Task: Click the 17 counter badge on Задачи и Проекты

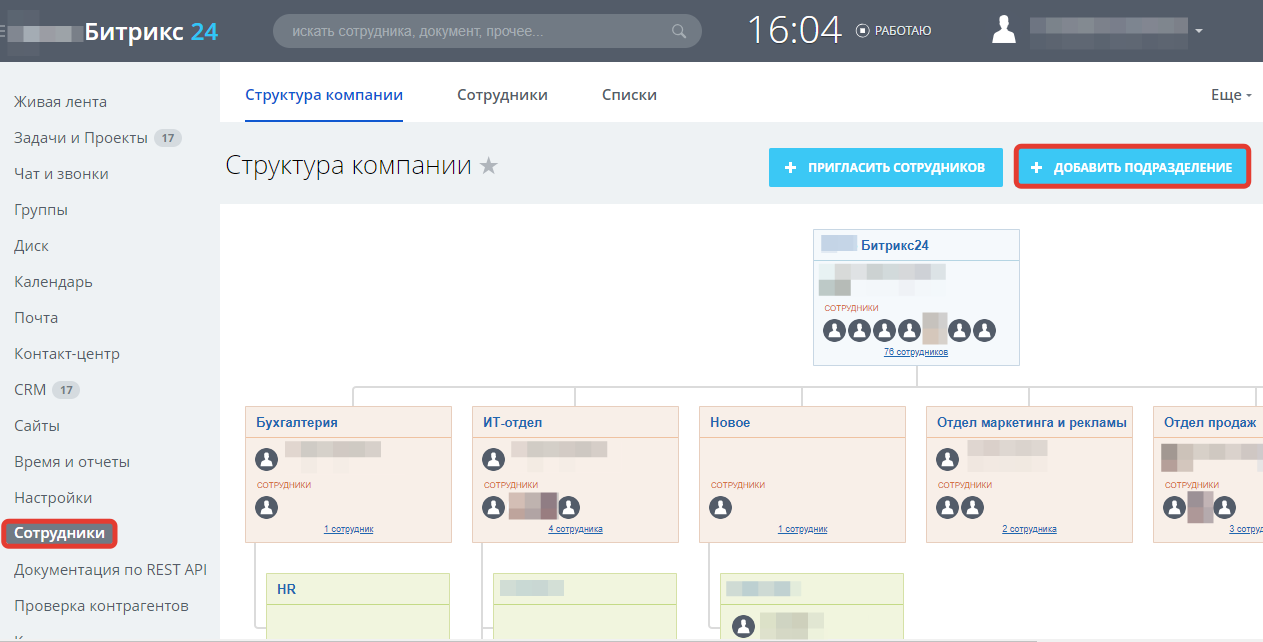Action: point(167,138)
